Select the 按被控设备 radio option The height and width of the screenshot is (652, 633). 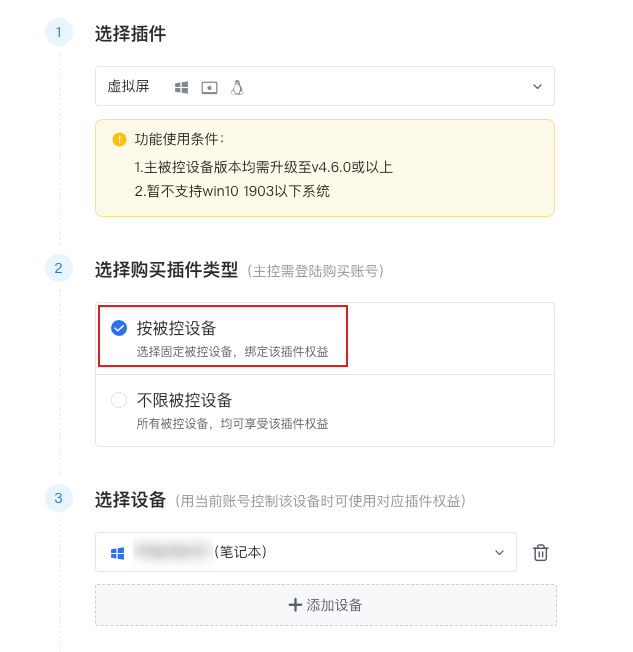(119, 328)
